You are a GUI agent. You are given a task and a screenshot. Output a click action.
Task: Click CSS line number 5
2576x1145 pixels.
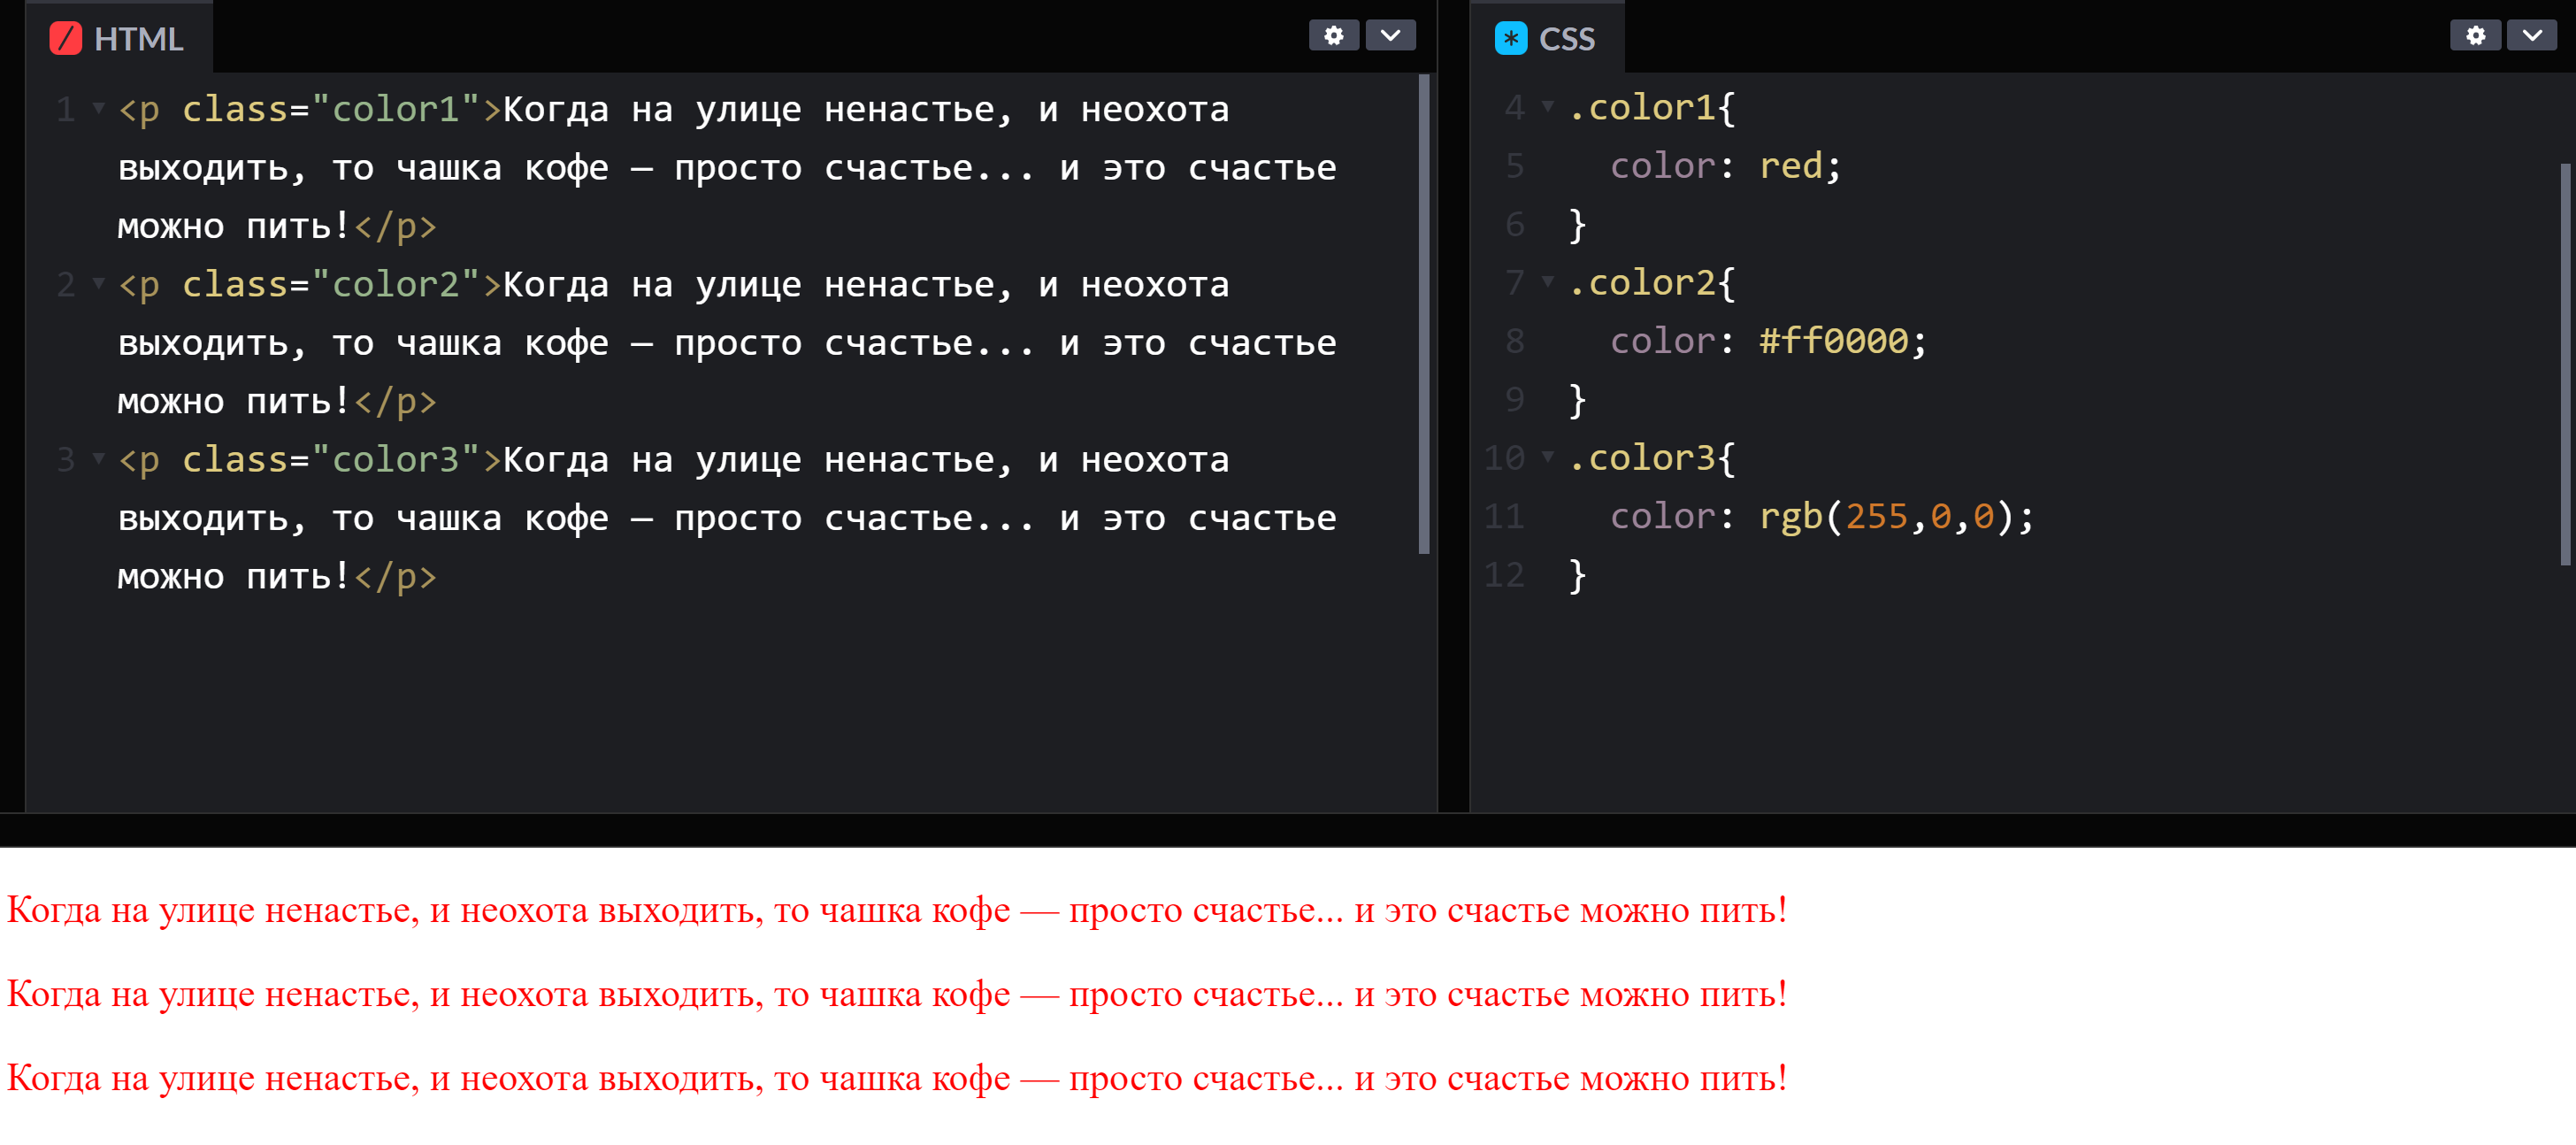click(1514, 165)
